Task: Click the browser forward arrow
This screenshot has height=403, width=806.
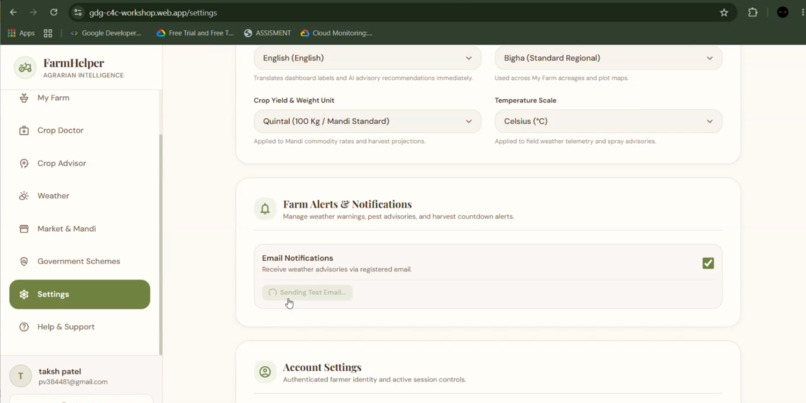Action: pyautogui.click(x=33, y=12)
